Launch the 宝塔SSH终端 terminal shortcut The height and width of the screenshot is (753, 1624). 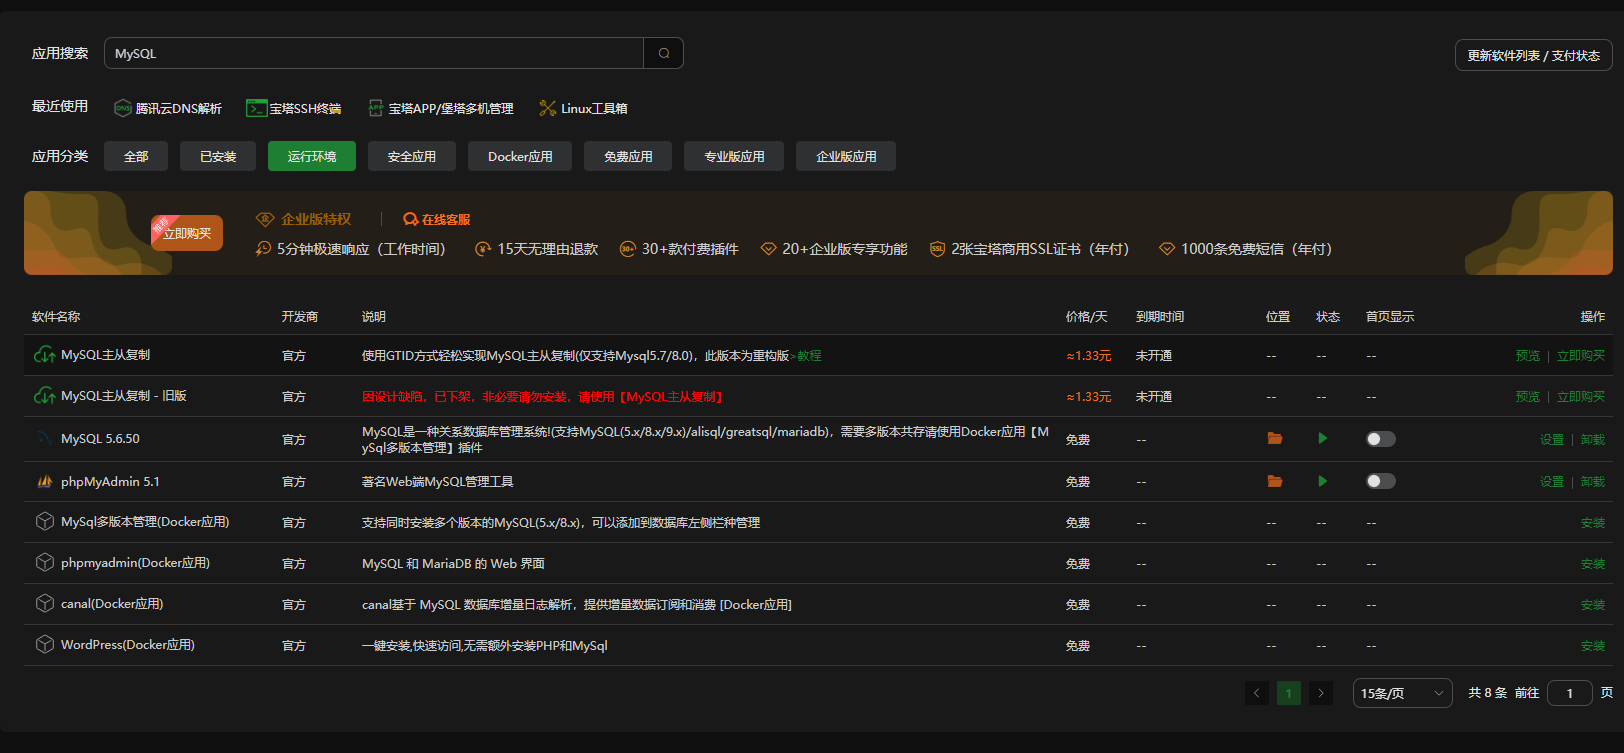coord(294,108)
